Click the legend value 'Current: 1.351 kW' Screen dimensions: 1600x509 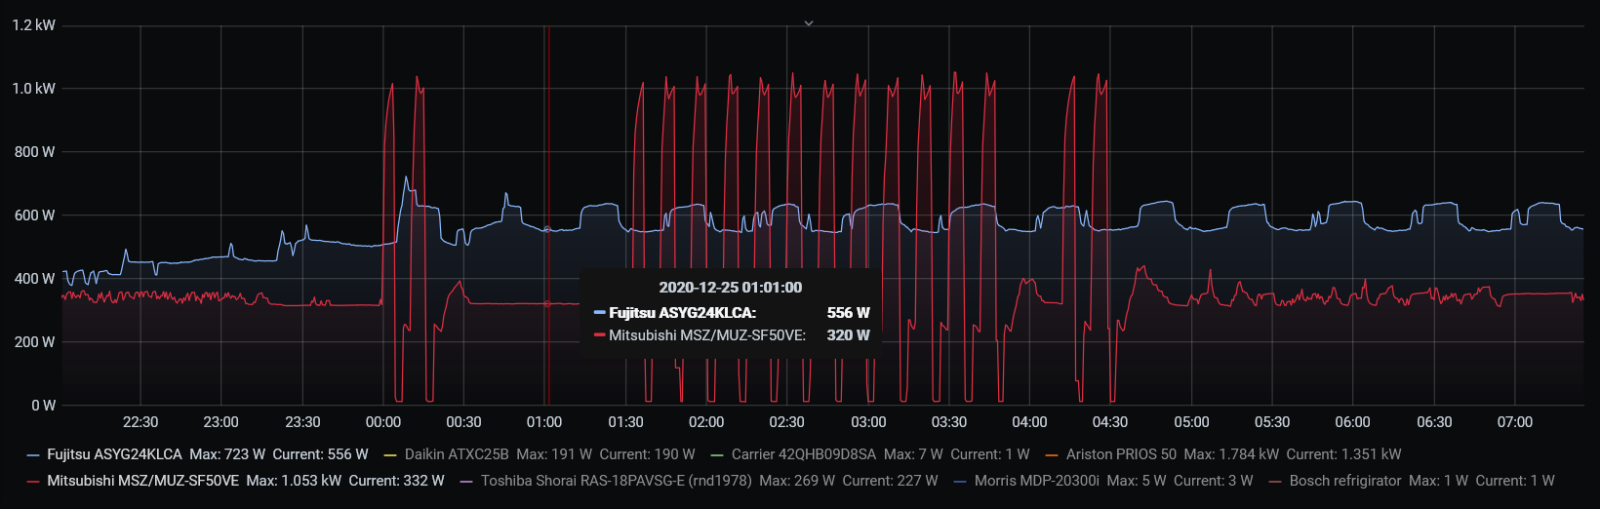pyautogui.click(x=1344, y=454)
